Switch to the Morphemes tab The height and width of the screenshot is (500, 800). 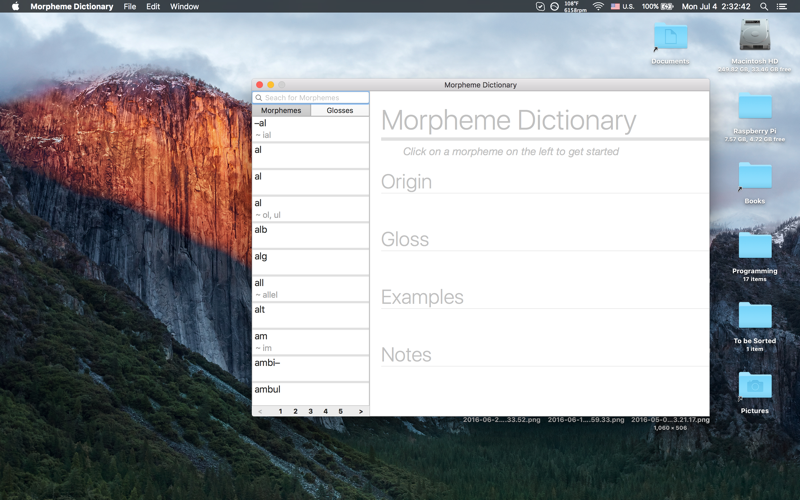[281, 110]
